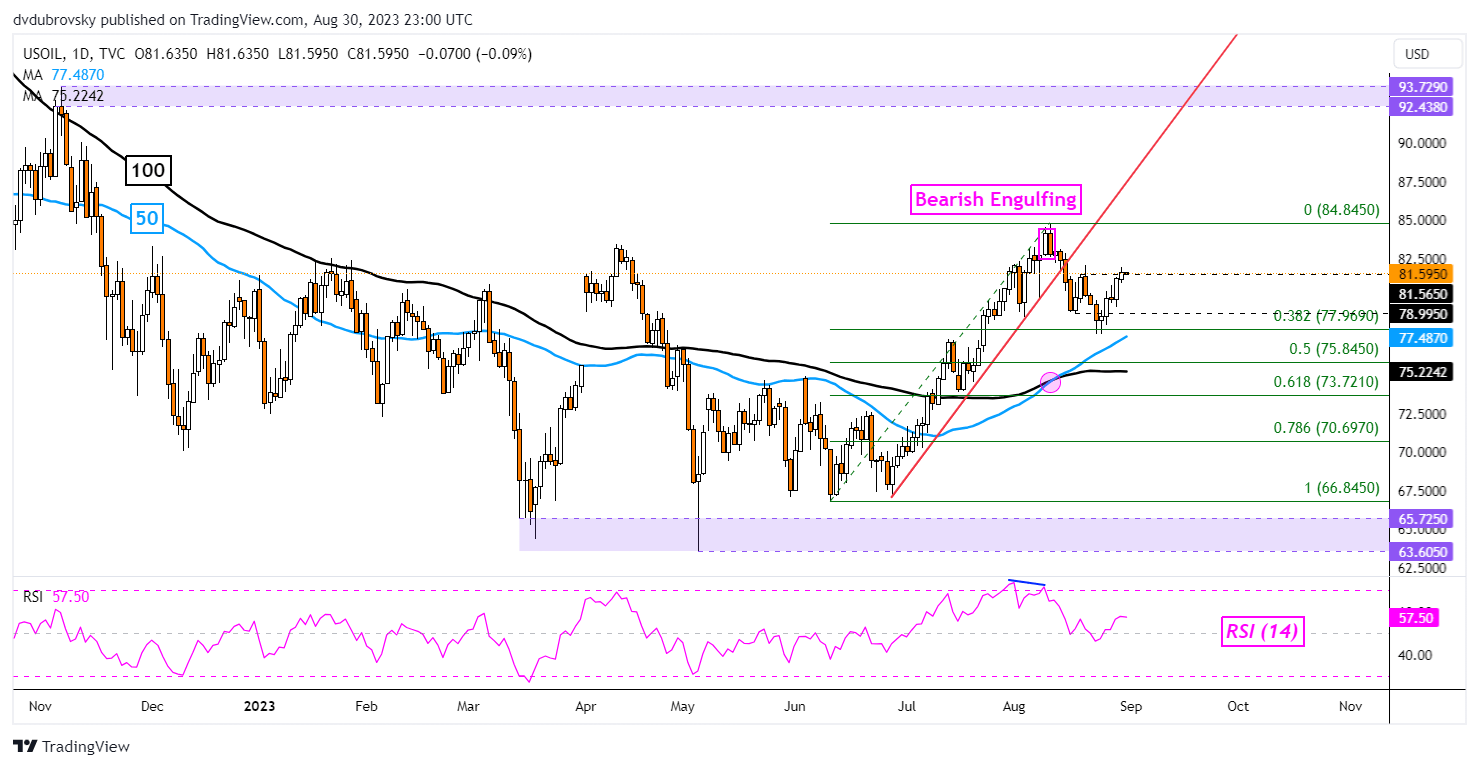1479x768 pixels.
Task: Click the 63.6050 purple price tag
Action: pyautogui.click(x=1420, y=551)
